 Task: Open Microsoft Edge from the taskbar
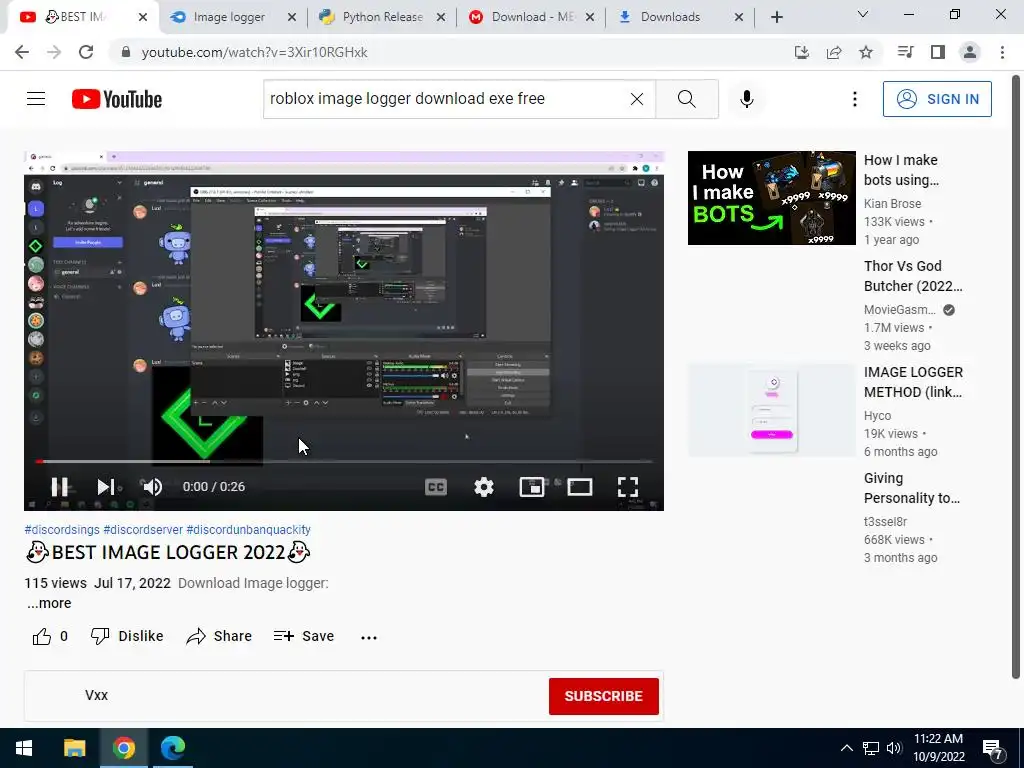(173, 748)
